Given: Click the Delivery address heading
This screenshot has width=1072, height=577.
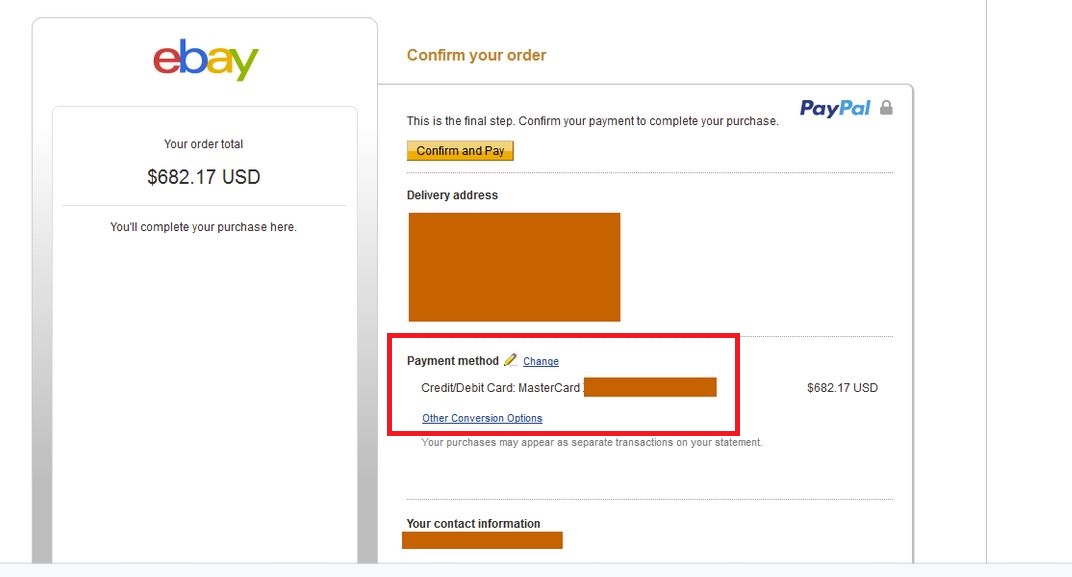Looking at the screenshot, I should (x=452, y=195).
